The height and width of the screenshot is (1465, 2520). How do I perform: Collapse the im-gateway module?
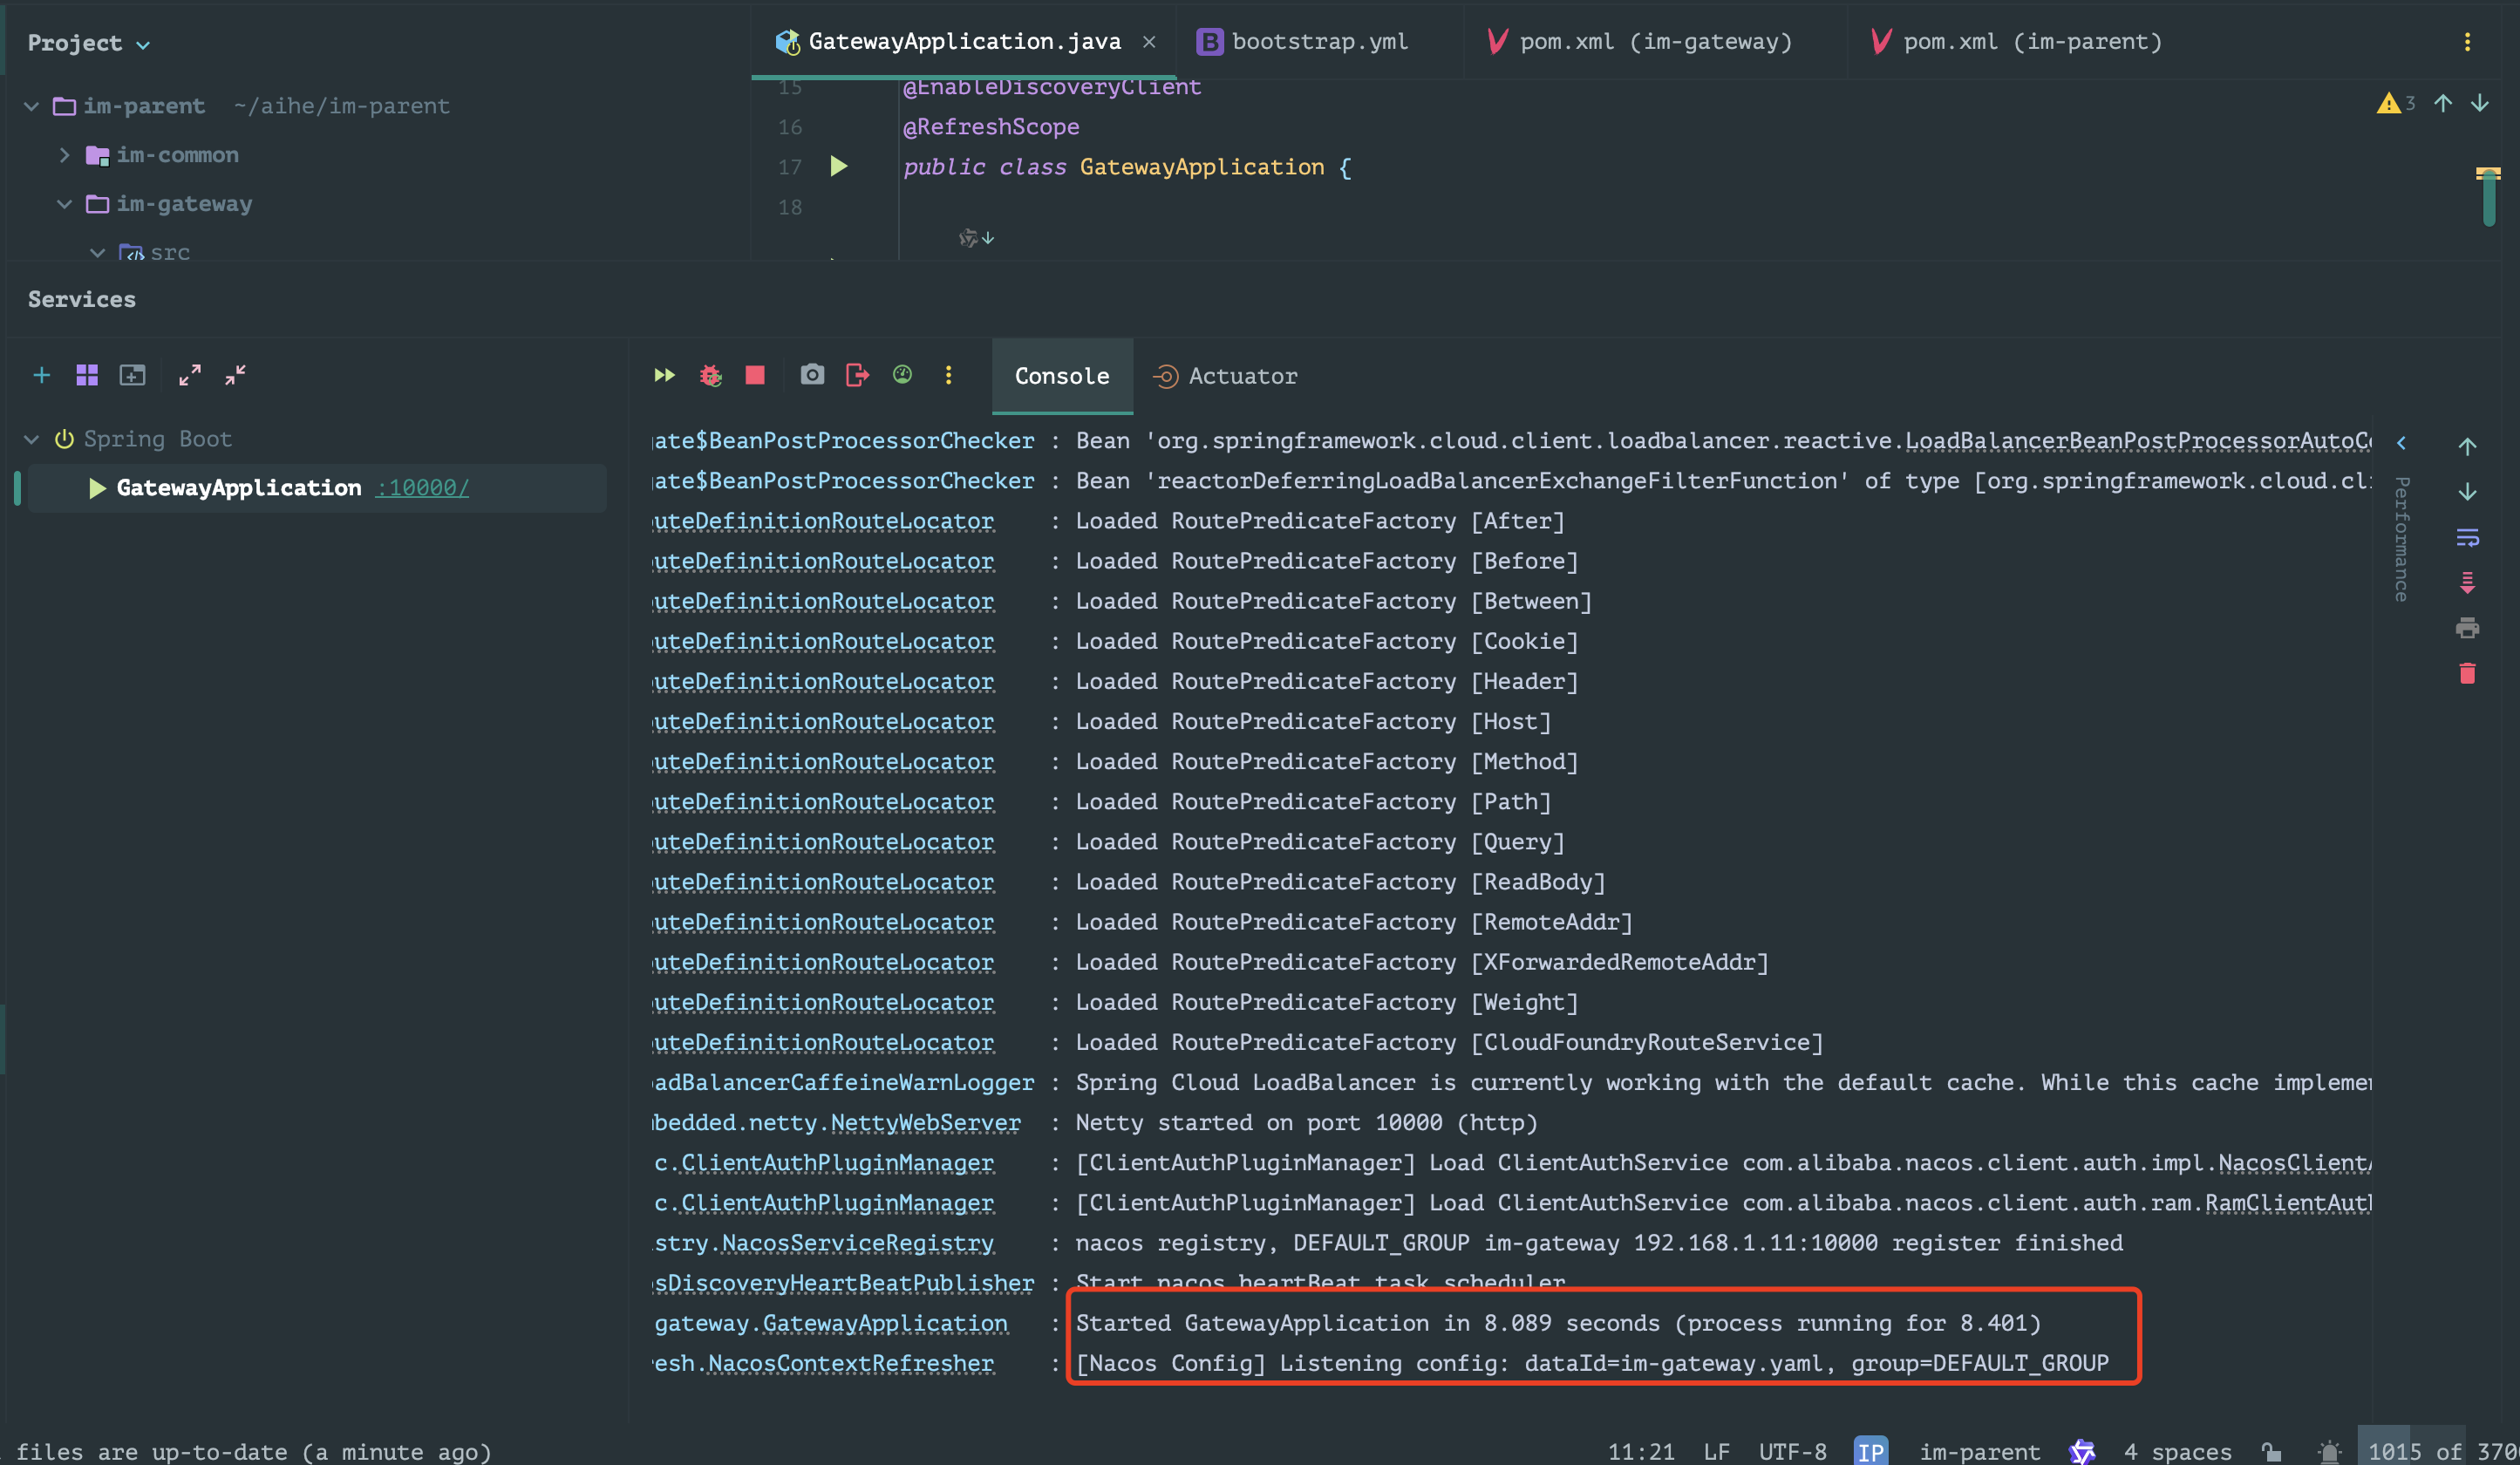tap(65, 204)
